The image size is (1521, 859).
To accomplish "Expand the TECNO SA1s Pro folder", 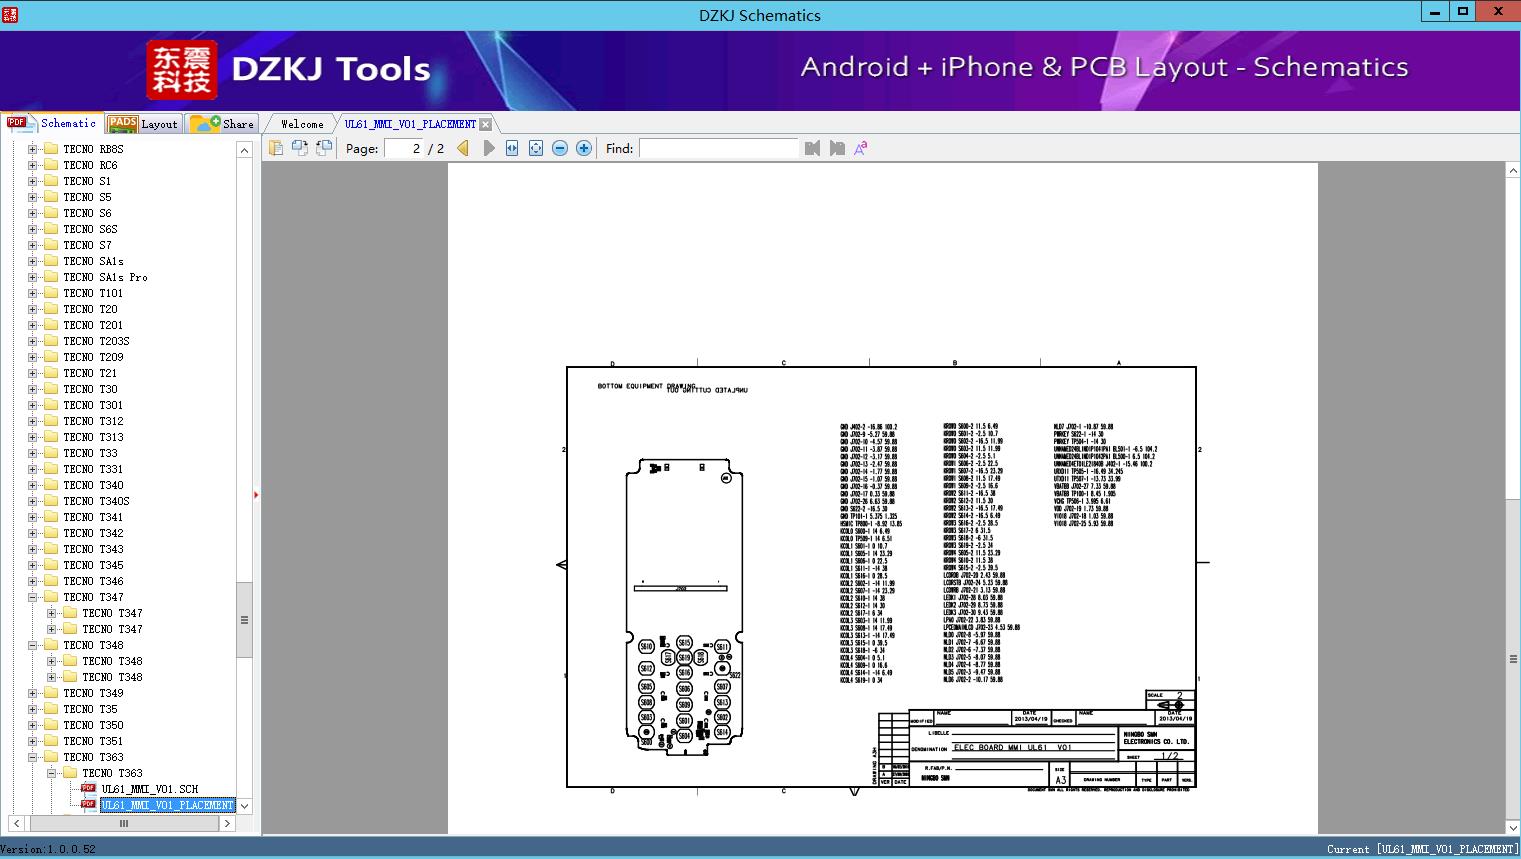I will (33, 277).
